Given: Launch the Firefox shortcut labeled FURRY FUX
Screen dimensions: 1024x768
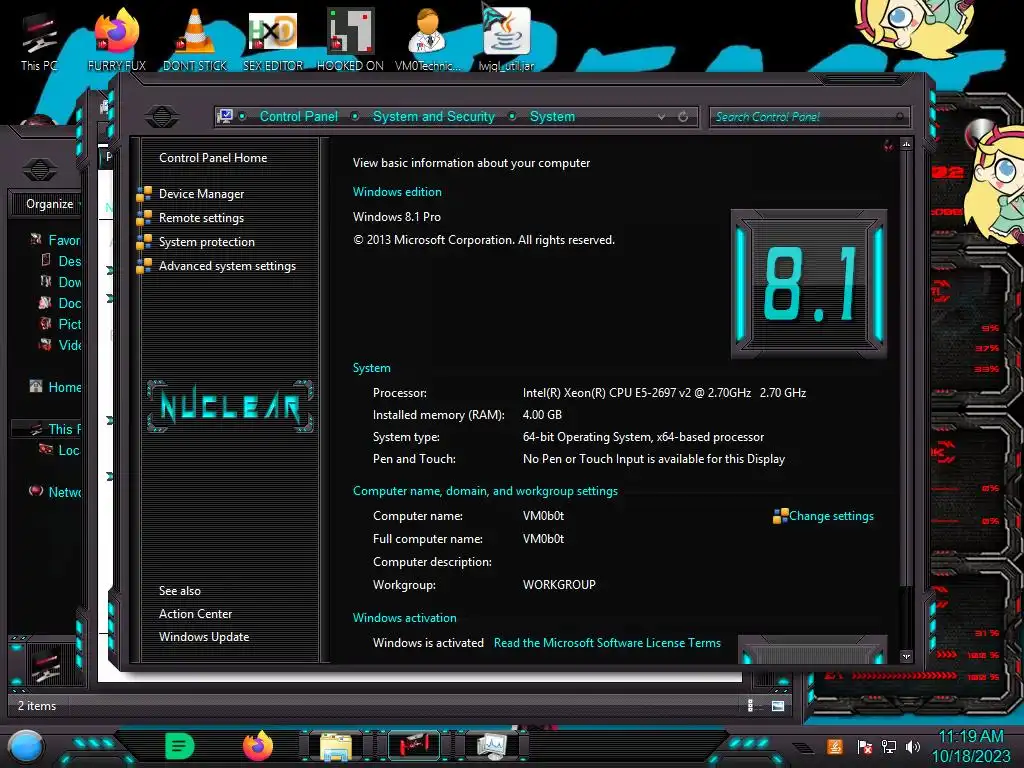Looking at the screenshot, I should [117, 39].
